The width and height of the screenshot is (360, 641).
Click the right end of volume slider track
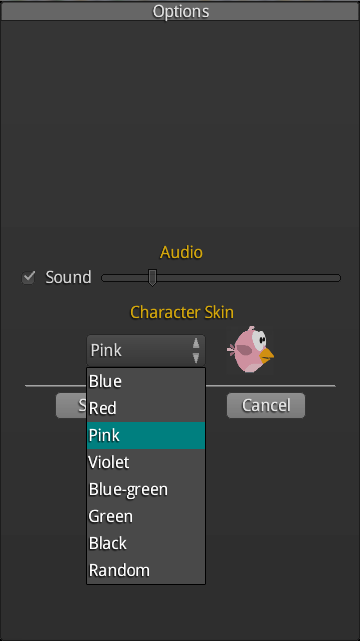coord(336,278)
